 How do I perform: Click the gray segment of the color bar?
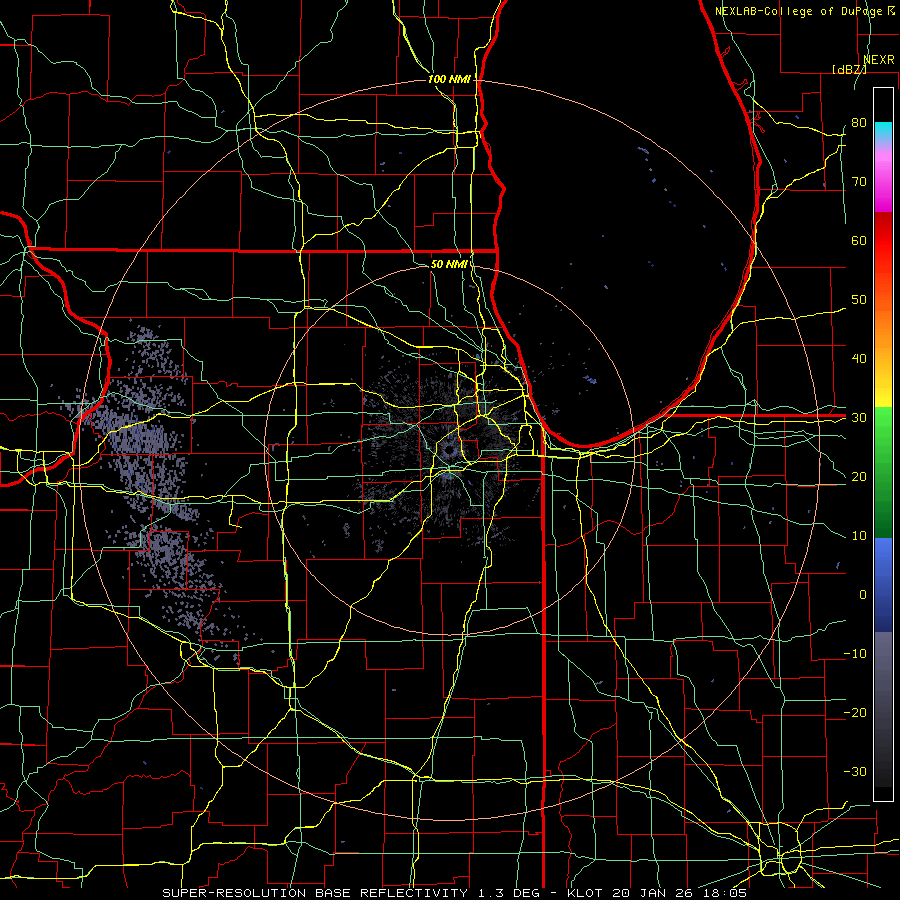click(x=883, y=709)
